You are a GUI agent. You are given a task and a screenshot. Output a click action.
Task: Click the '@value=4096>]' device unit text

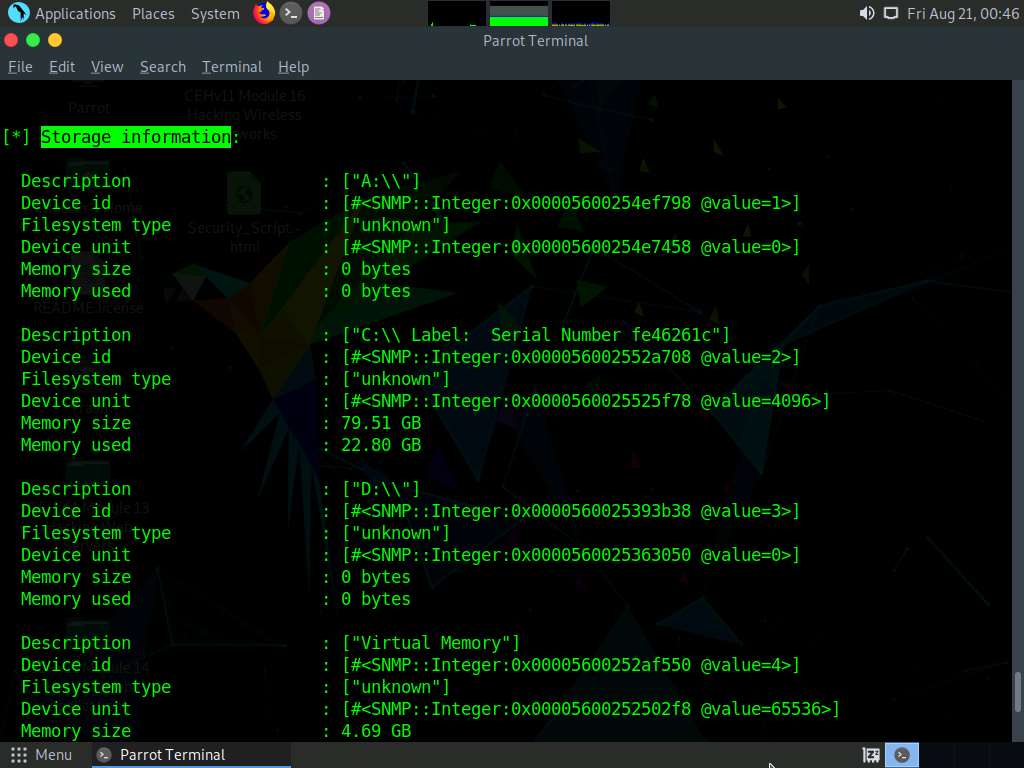[765, 401]
